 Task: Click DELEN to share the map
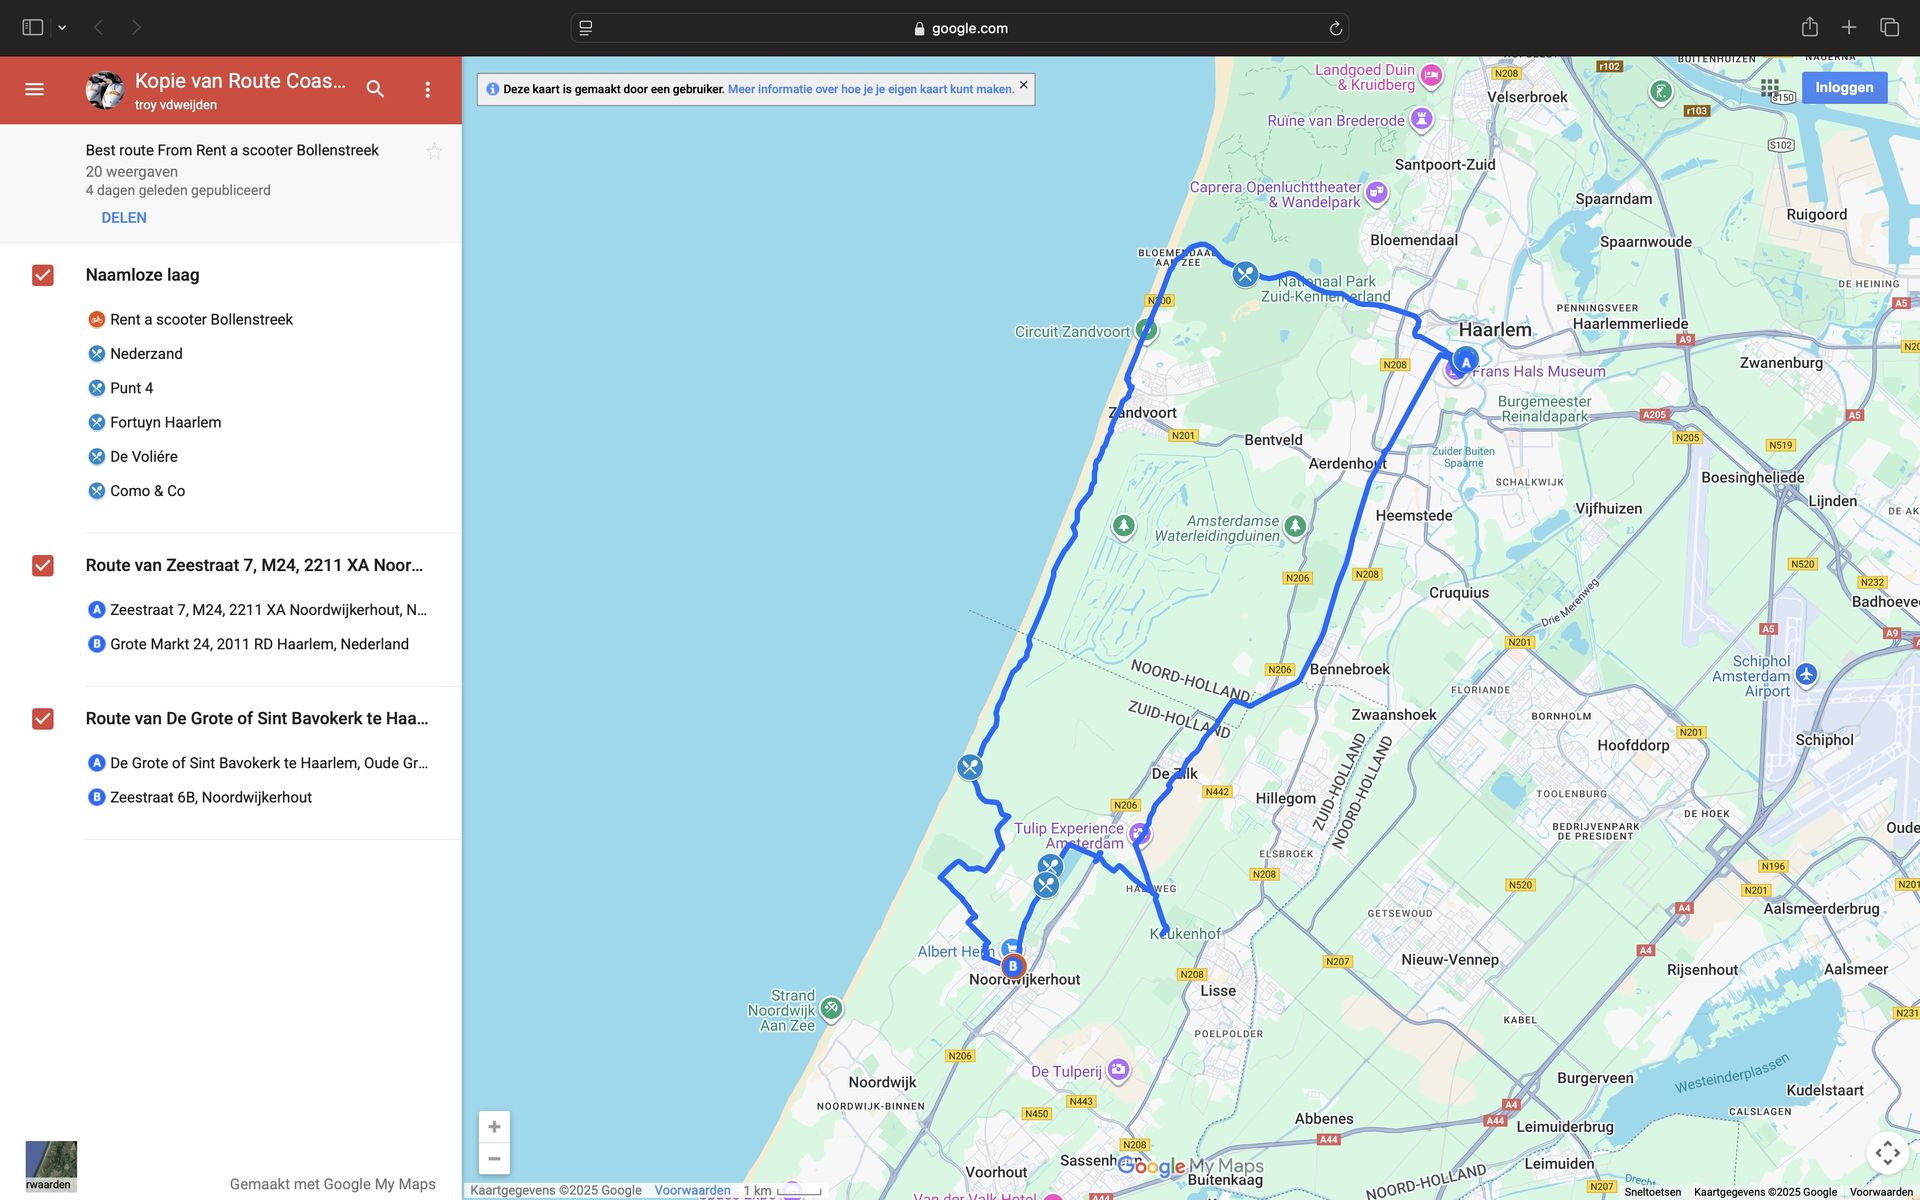click(x=123, y=217)
